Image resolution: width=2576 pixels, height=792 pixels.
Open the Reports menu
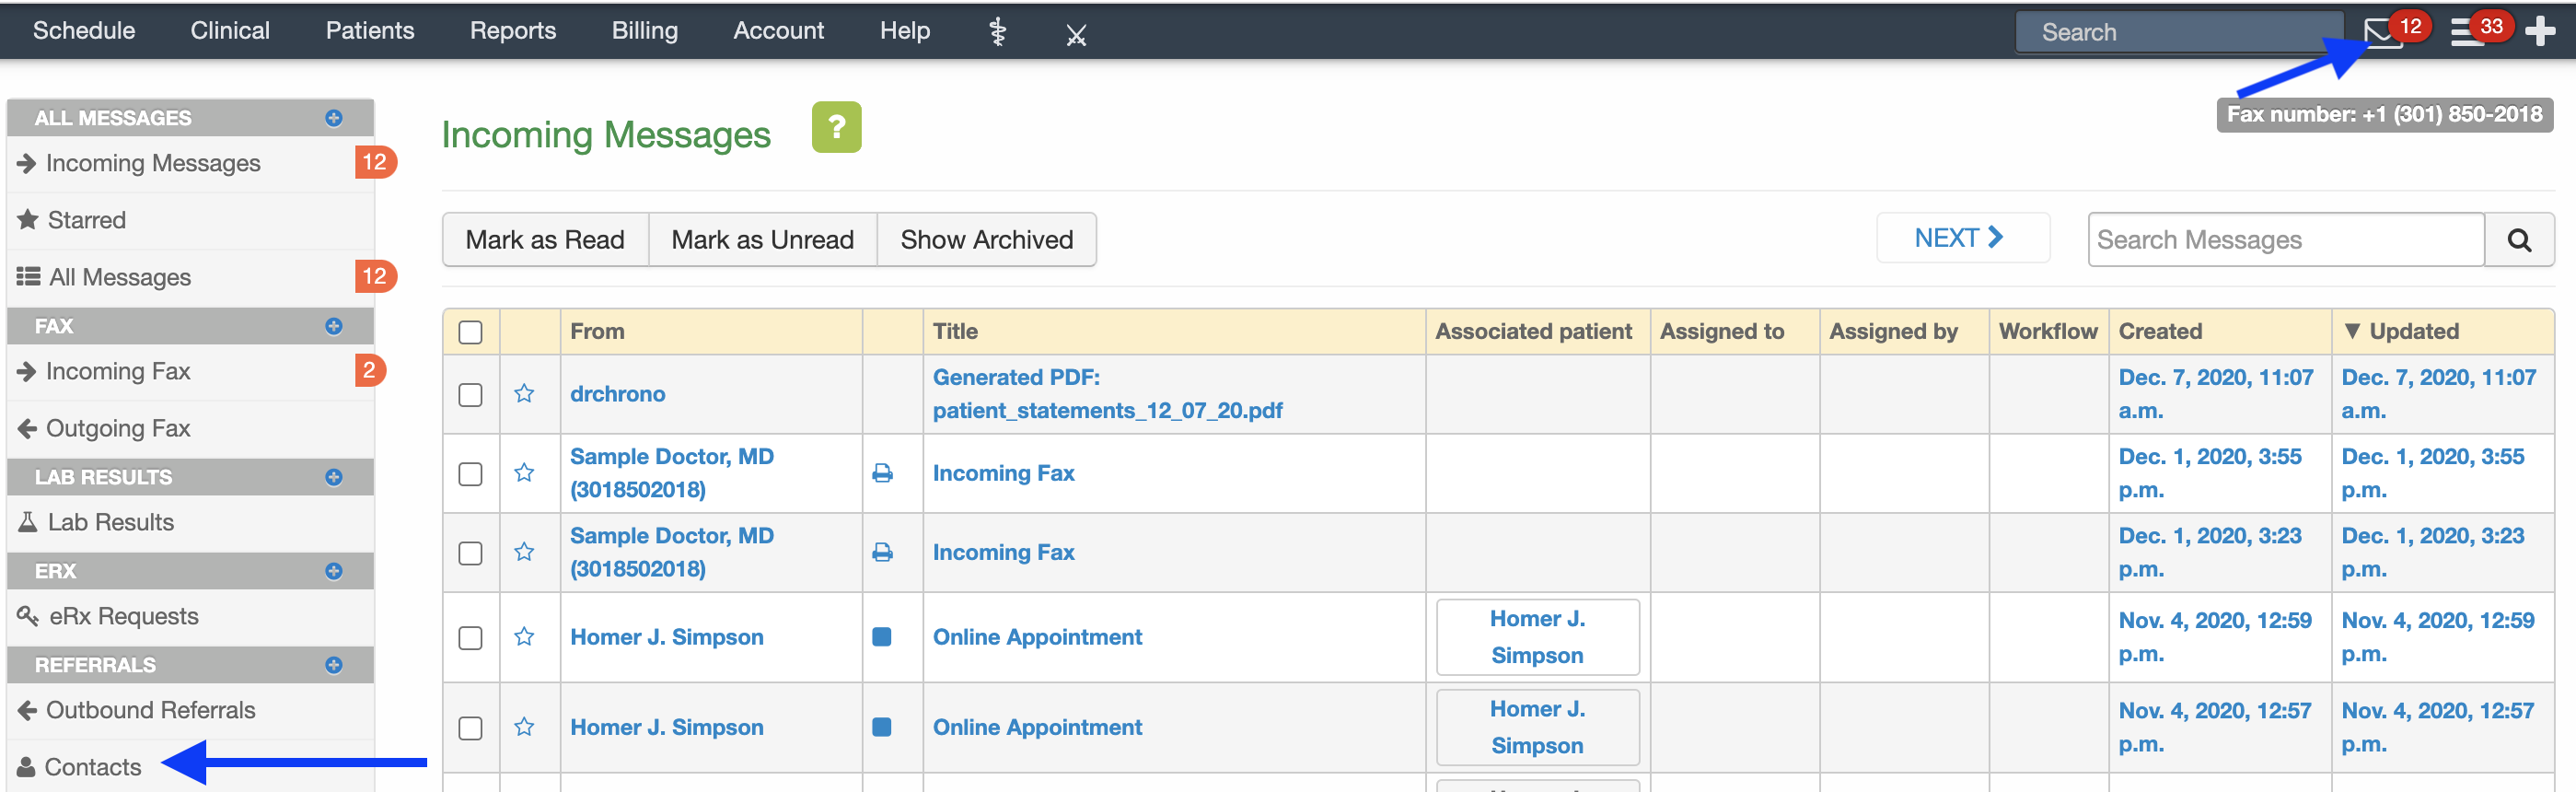[513, 31]
